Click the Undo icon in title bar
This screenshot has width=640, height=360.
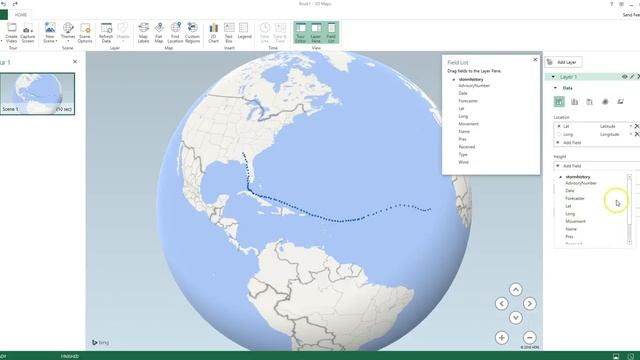pyautogui.click(x=4, y=4)
